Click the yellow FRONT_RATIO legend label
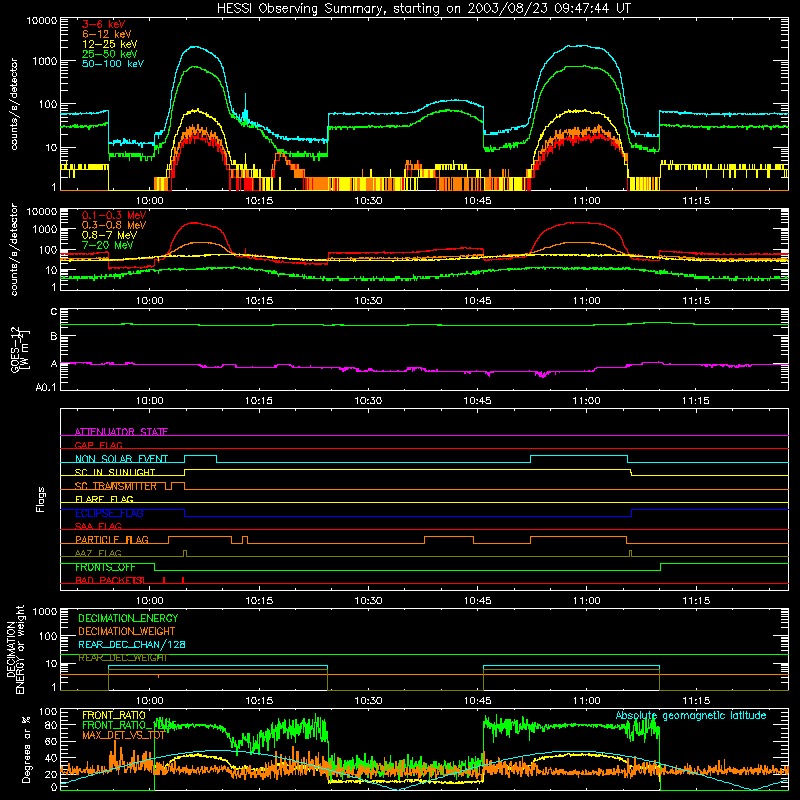 (x=114, y=715)
